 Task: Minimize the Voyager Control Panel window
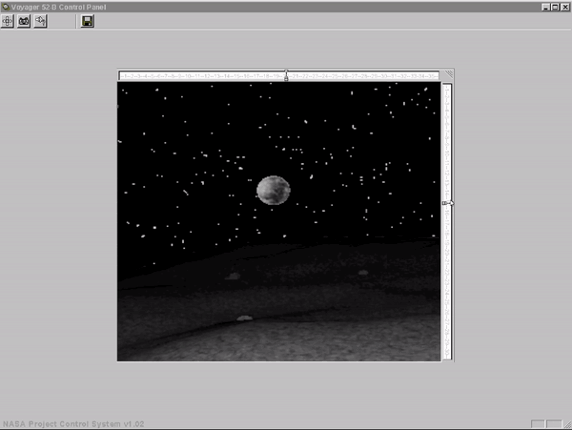pos(545,7)
